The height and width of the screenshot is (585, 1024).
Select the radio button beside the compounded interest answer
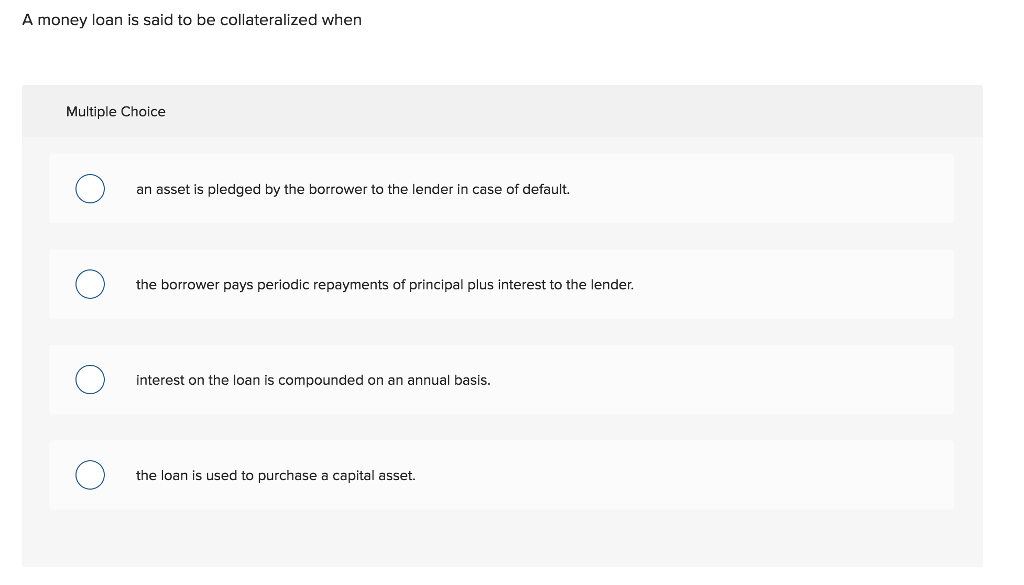(89, 379)
